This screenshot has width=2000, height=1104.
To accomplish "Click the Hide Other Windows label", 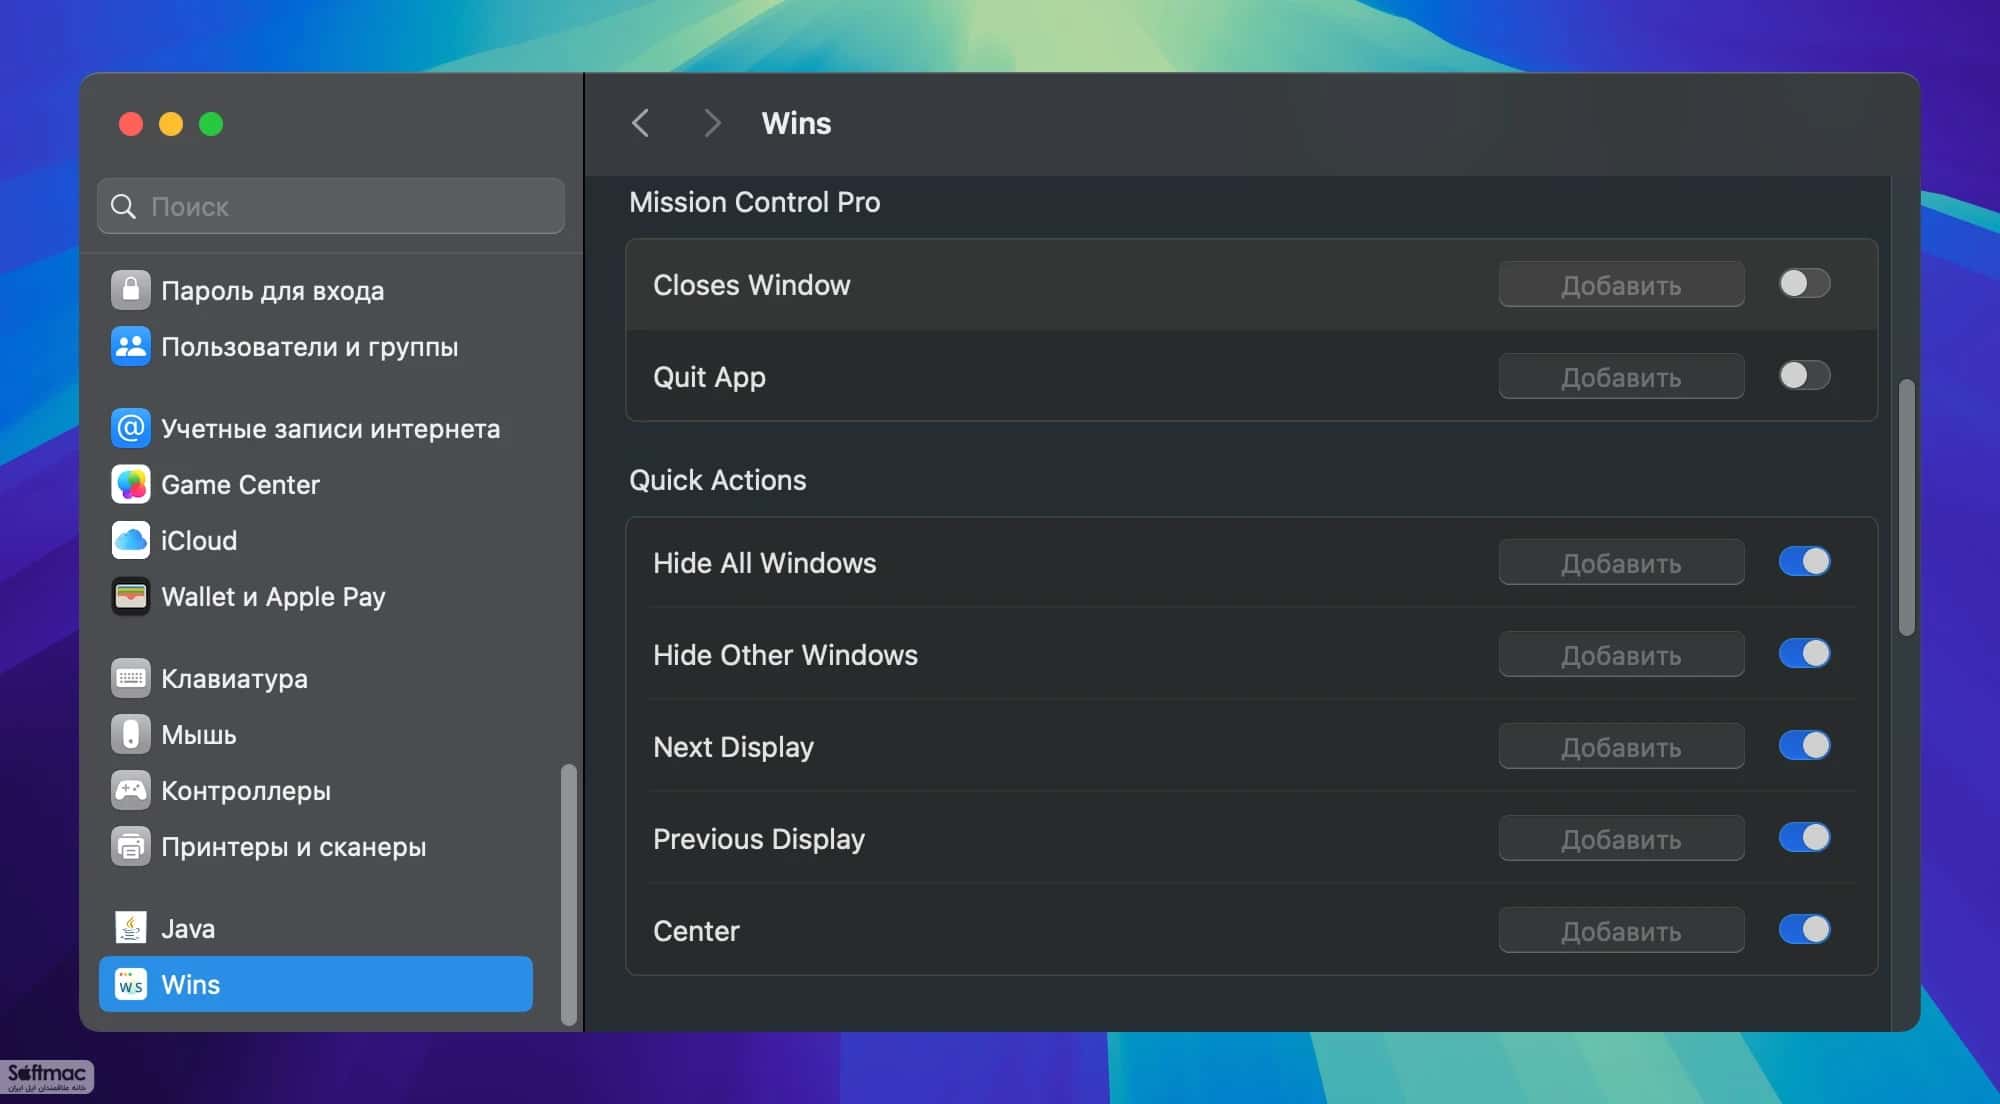I will (785, 655).
